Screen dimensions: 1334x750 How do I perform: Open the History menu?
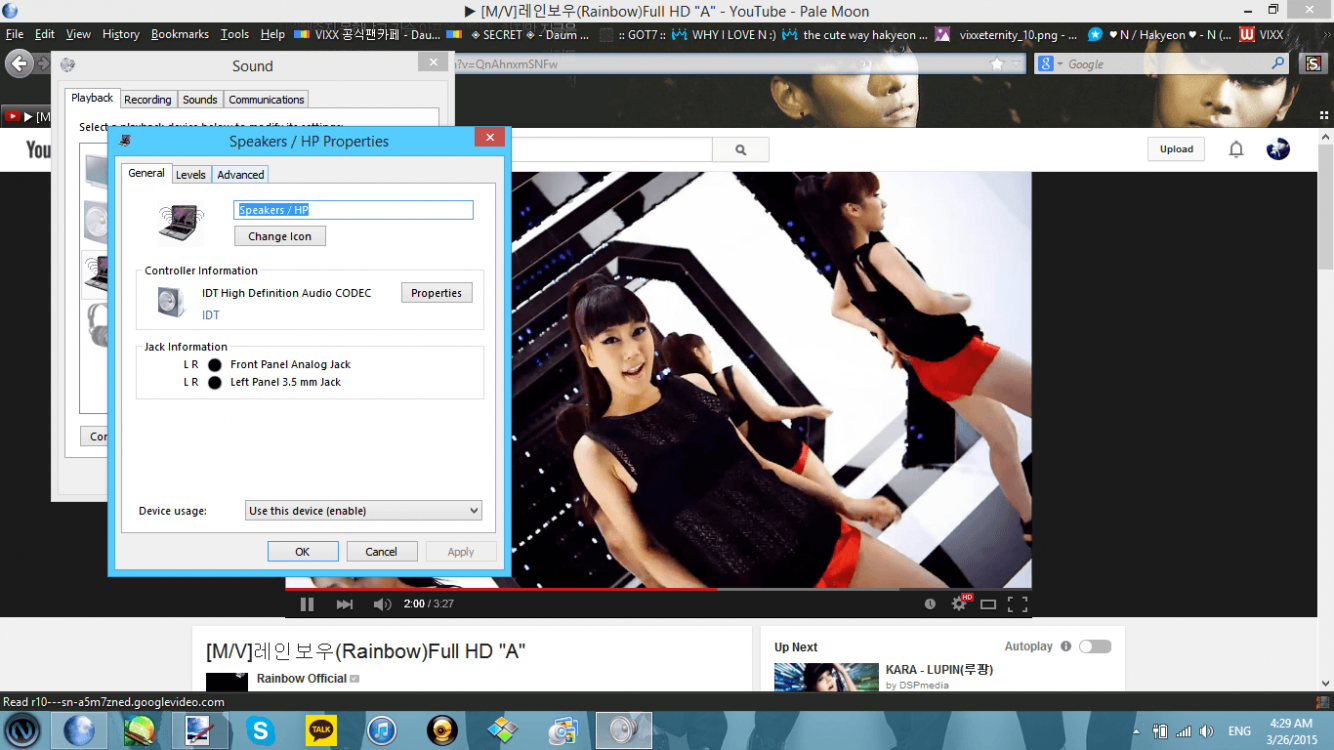tap(121, 34)
